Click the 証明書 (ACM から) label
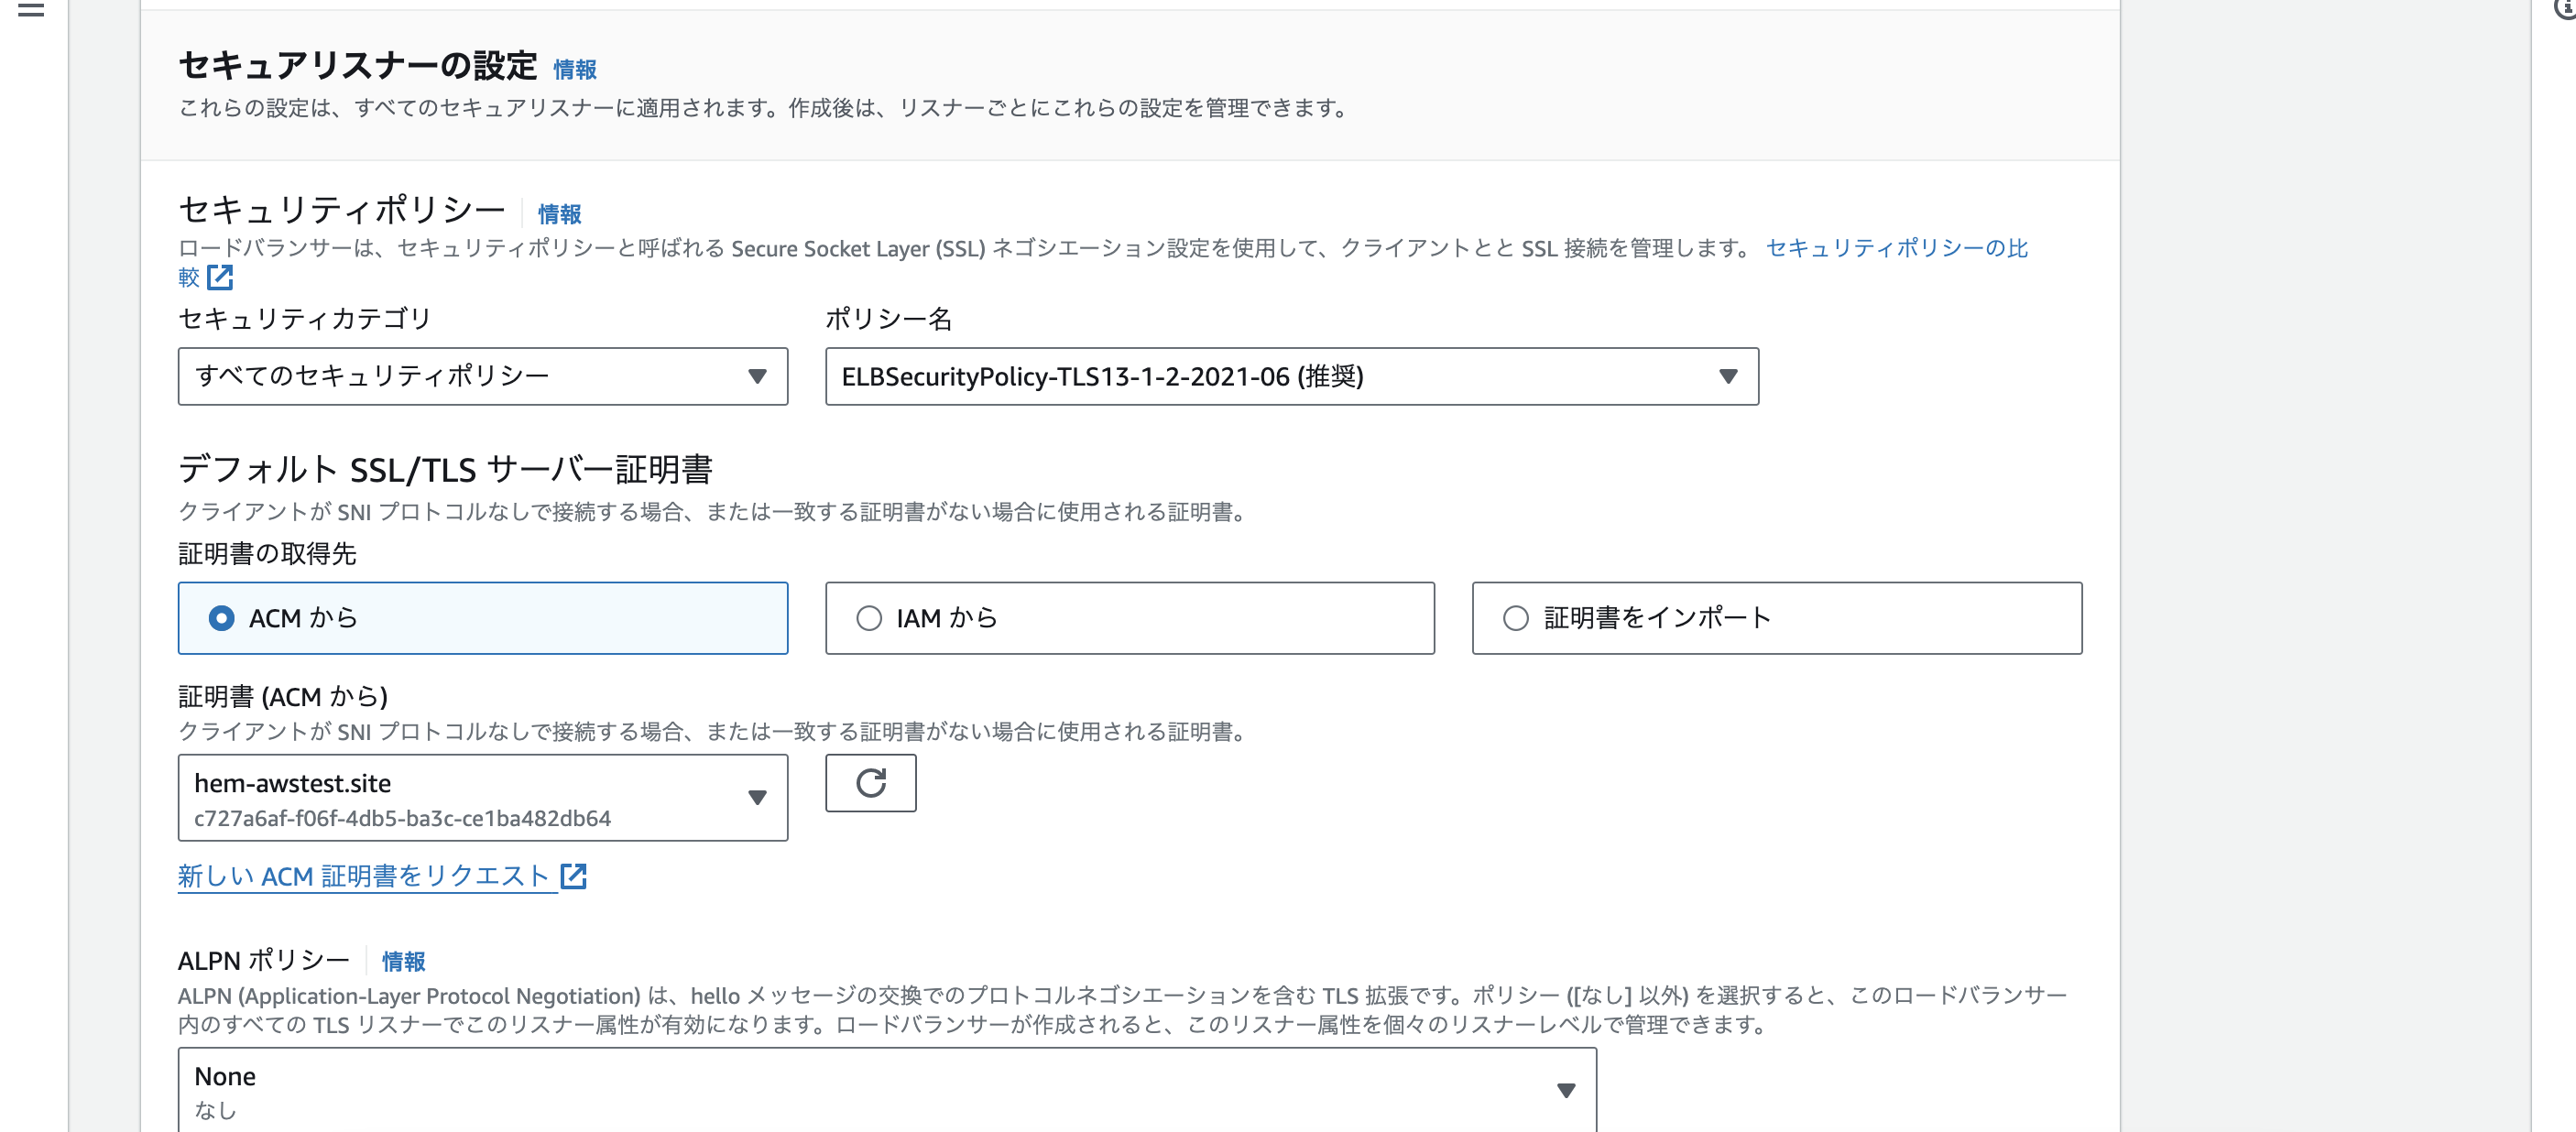Viewport: 2576px width, 1132px height. click(x=283, y=696)
